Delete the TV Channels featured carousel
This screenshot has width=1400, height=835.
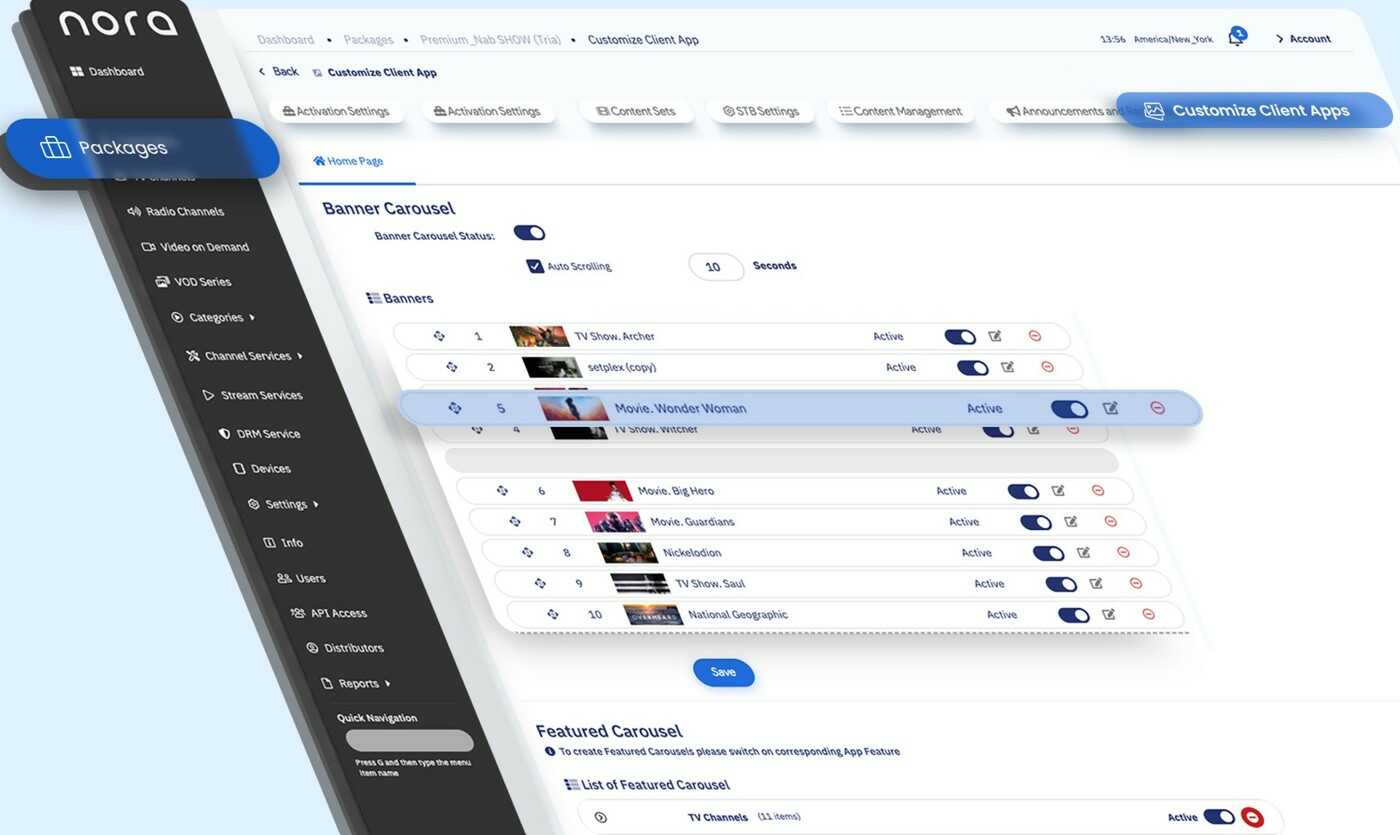click(1252, 818)
